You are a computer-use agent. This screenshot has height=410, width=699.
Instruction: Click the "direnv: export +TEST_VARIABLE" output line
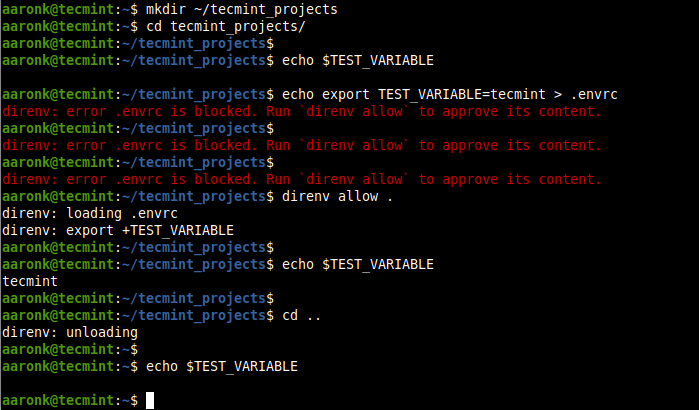pos(118,230)
